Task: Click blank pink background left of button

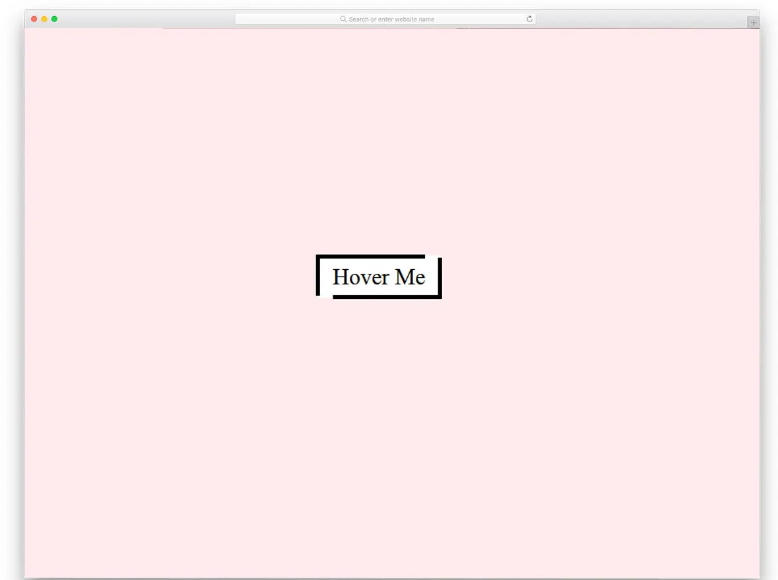Action: pyautogui.click(x=170, y=277)
